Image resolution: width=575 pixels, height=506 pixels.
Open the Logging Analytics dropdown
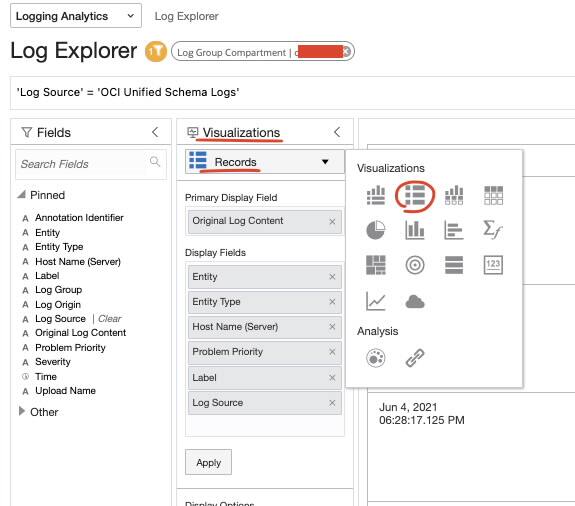point(76,16)
